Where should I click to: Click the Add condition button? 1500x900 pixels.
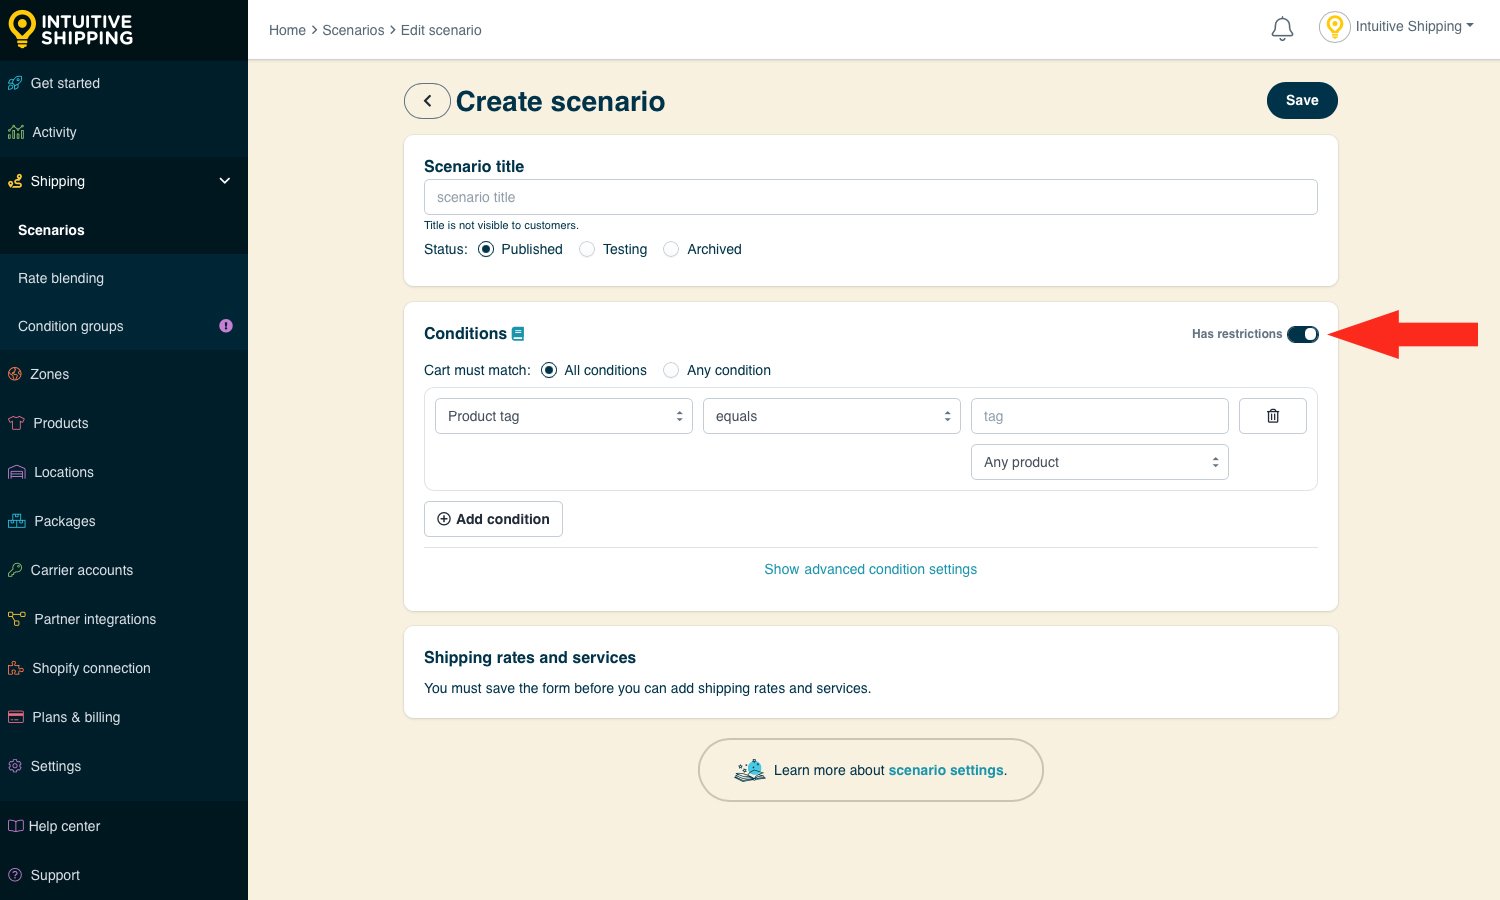[x=493, y=519]
